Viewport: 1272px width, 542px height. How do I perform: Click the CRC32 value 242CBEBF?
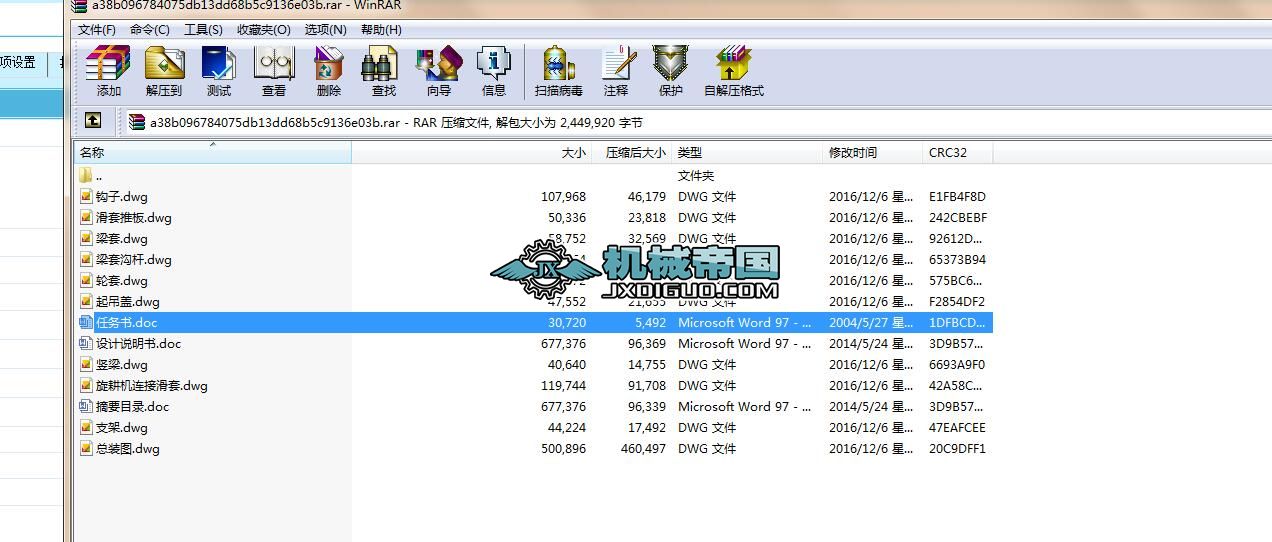tap(958, 218)
